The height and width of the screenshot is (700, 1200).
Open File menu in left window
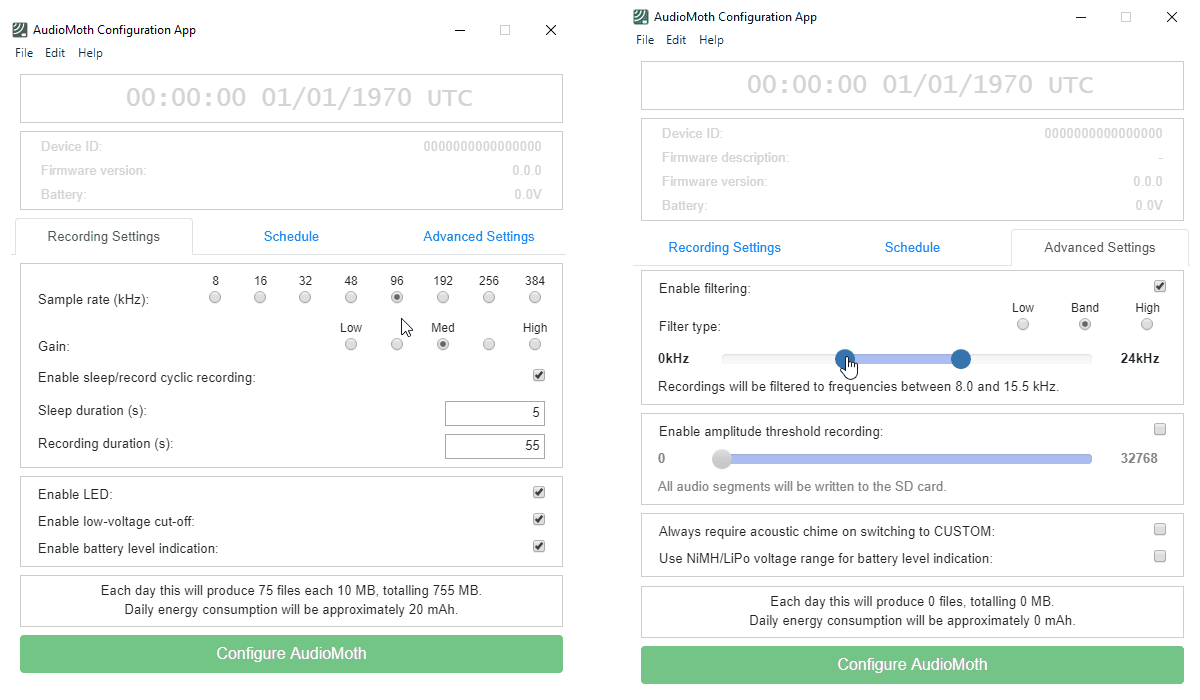coord(24,53)
